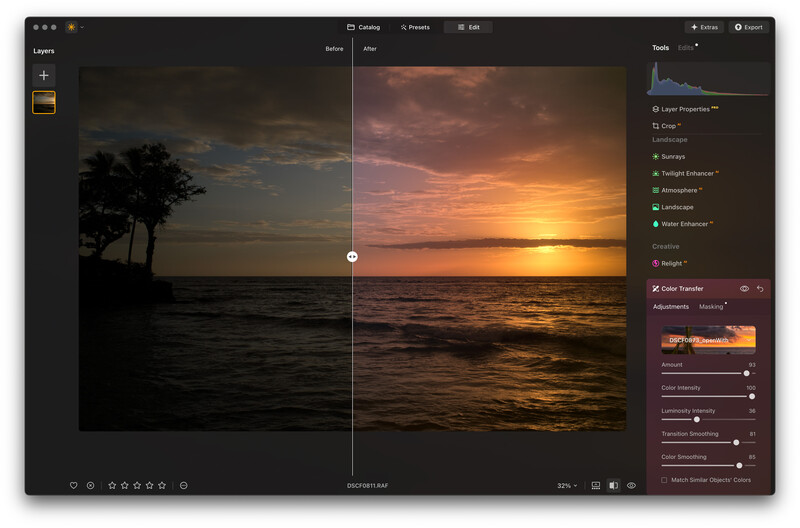Image resolution: width=800 pixels, height=528 pixels.
Task: Select the Edits panel tab
Action: pos(686,48)
